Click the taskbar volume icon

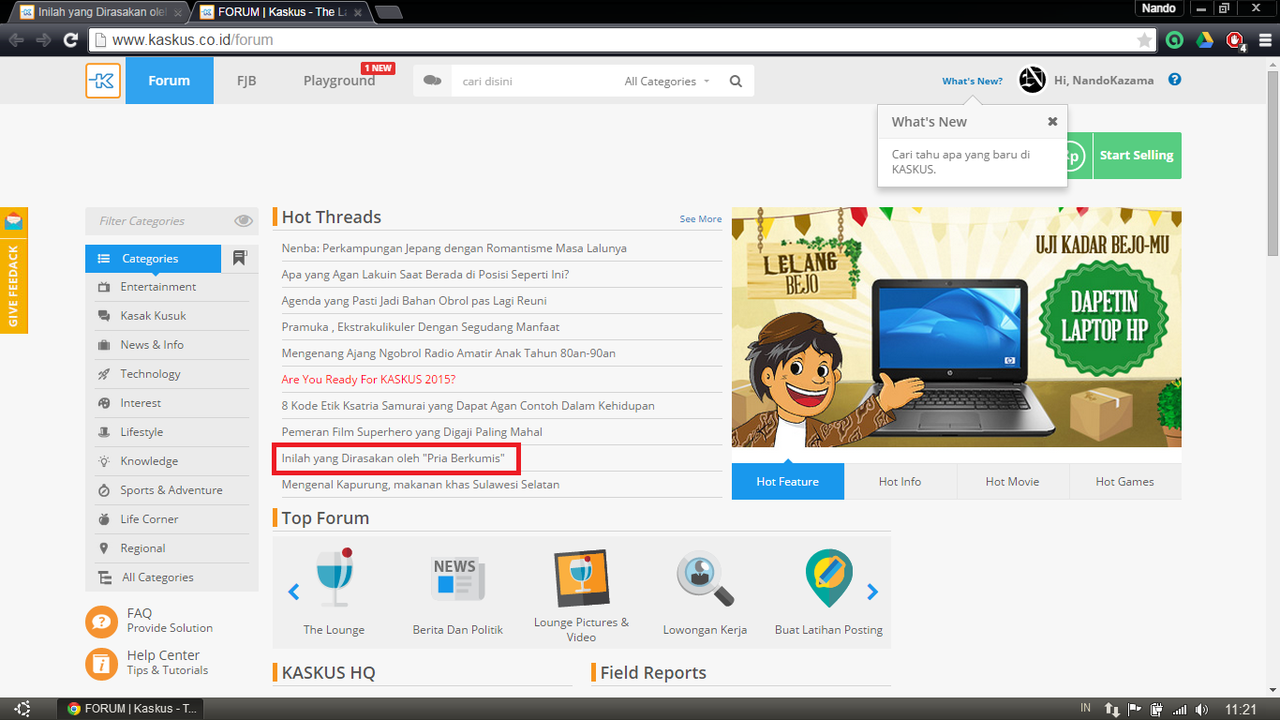click(x=1201, y=709)
